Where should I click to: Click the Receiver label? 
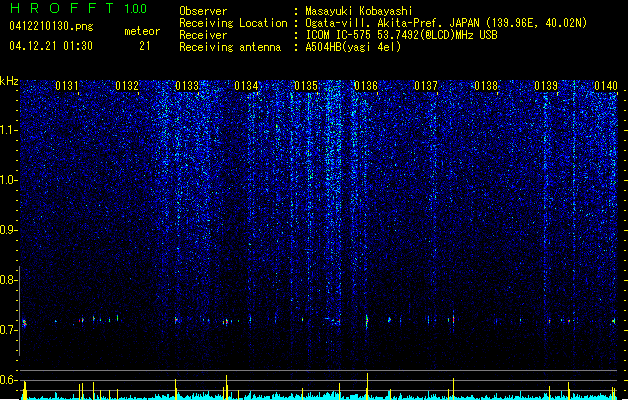point(203,35)
